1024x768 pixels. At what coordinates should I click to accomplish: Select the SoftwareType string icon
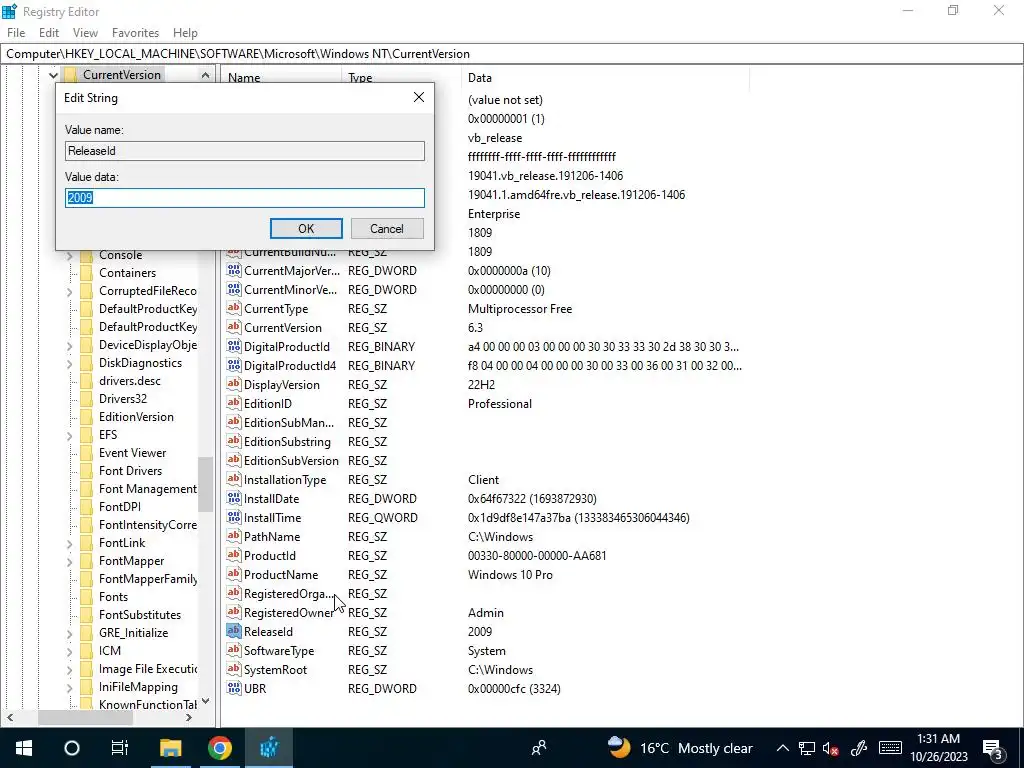coord(233,650)
